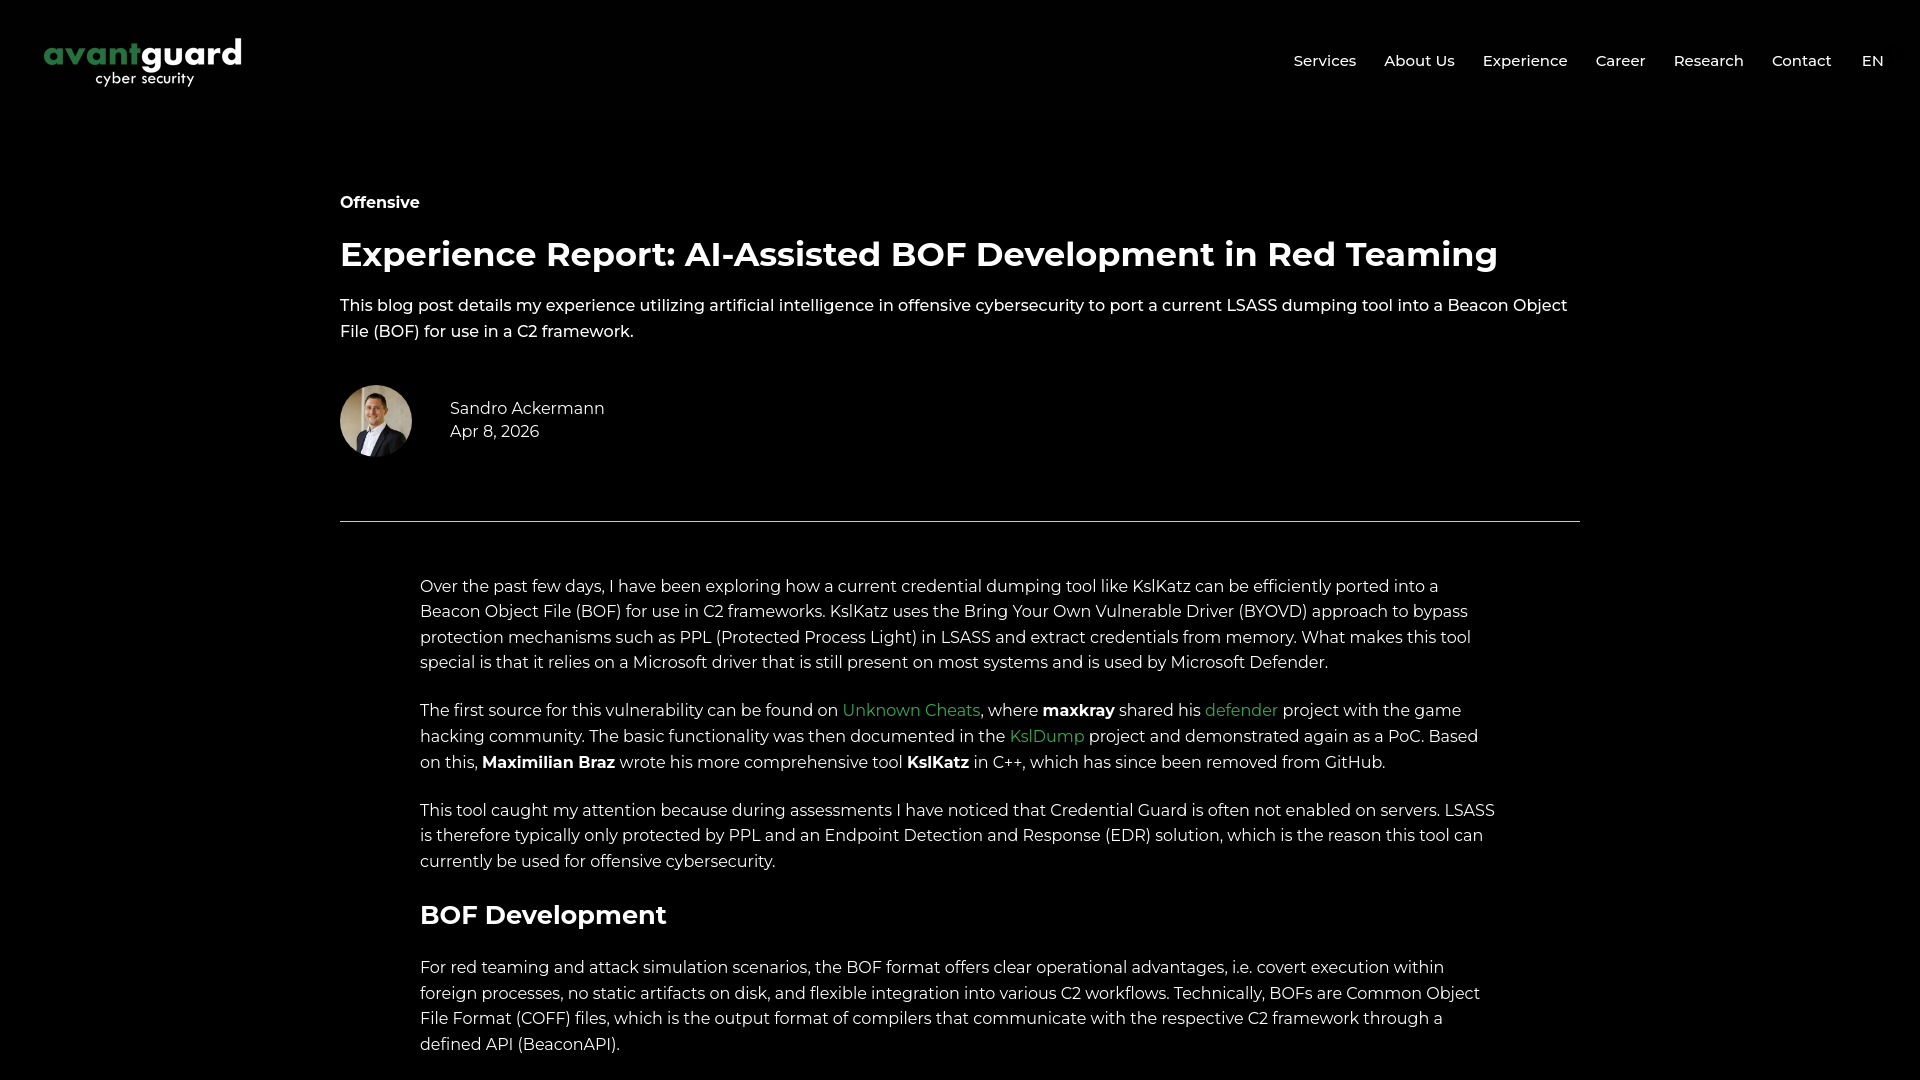Viewport: 1920px width, 1080px height.
Task: Click the article title heading
Action: click(x=919, y=254)
